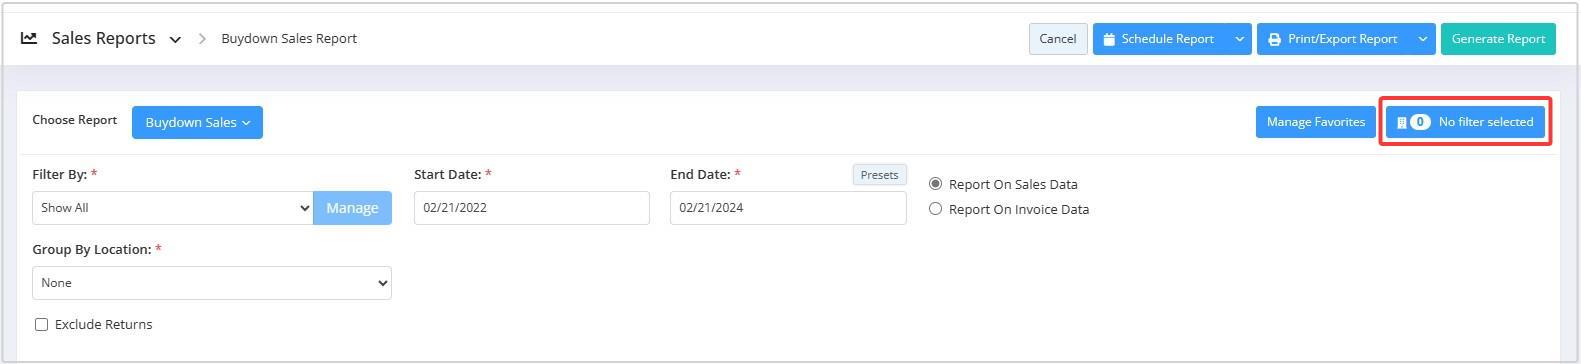Viewport: 1581px width, 364px height.
Task: Expand the Sales Reports chevron menu
Action: (x=175, y=40)
